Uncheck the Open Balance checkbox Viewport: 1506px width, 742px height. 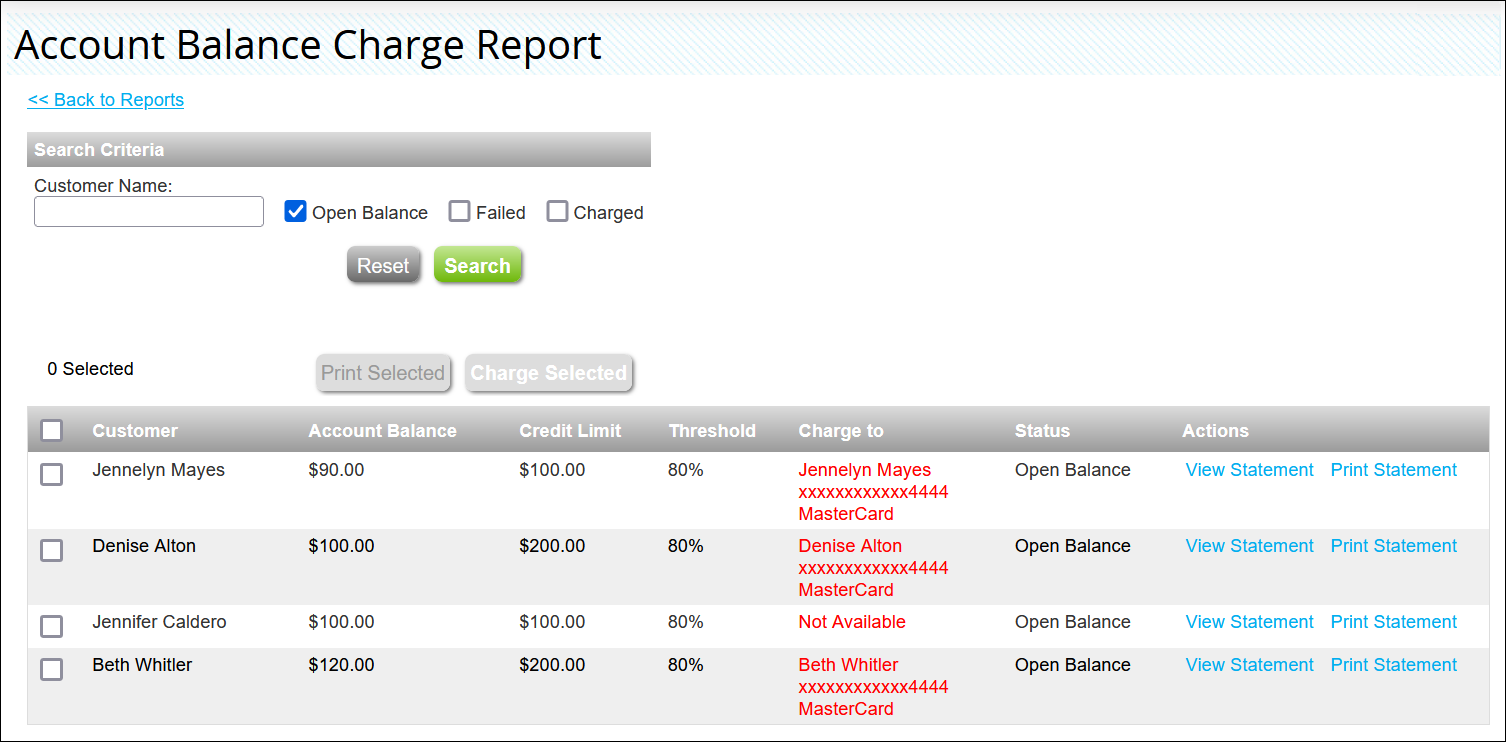pos(295,212)
